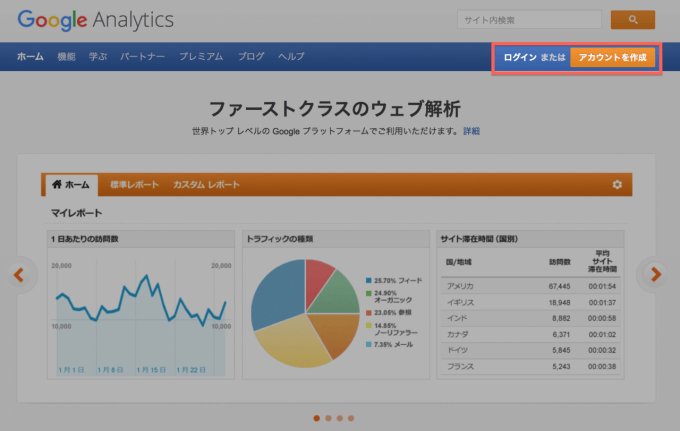Click the ログイン link
The width and height of the screenshot is (680, 431).
click(x=520, y=57)
